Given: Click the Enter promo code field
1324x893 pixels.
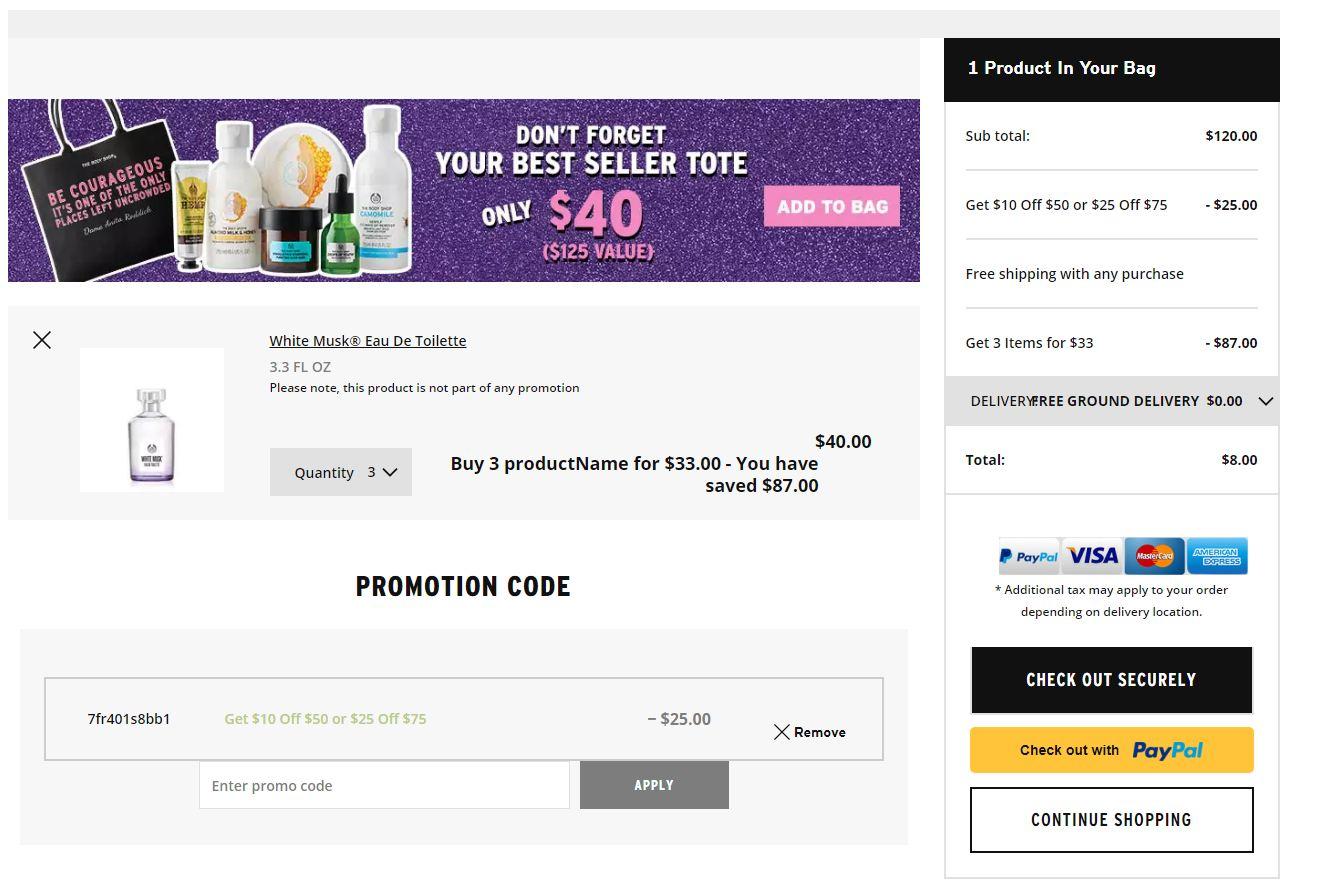Looking at the screenshot, I should 384,785.
